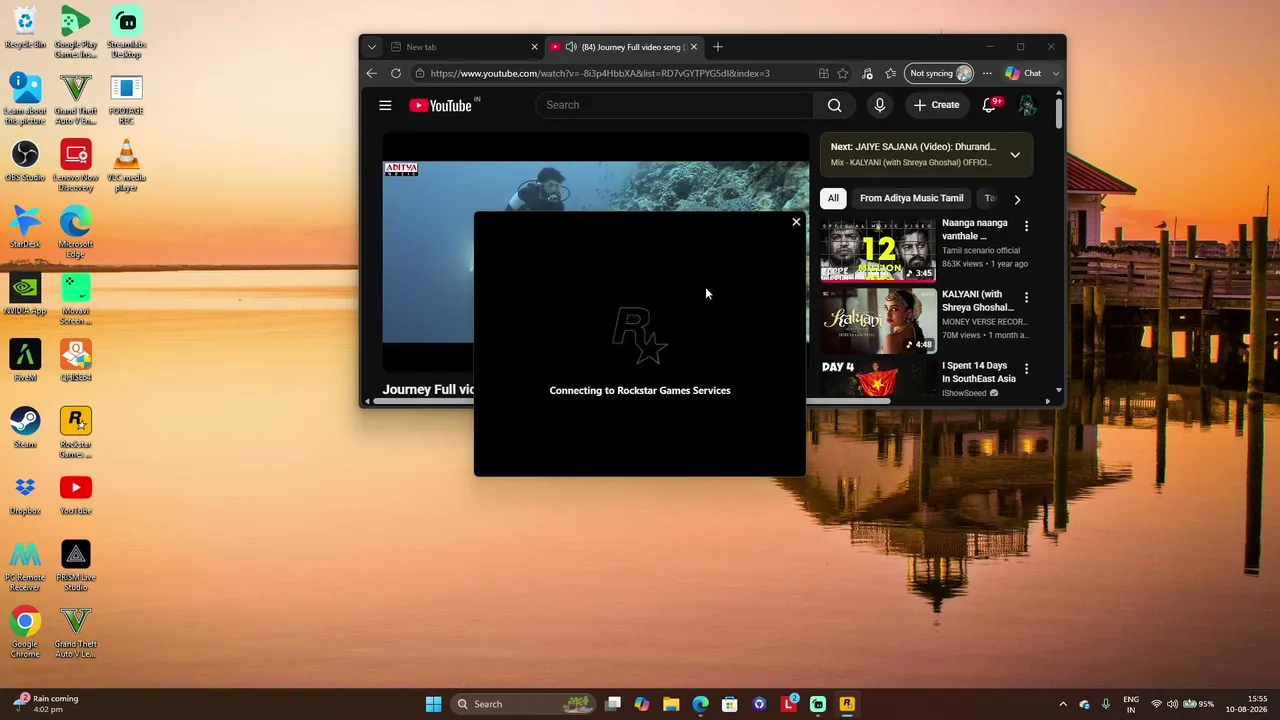Open options for Naanga naanga vanthale video
Screen dimensions: 1280x720
[x=1026, y=226]
